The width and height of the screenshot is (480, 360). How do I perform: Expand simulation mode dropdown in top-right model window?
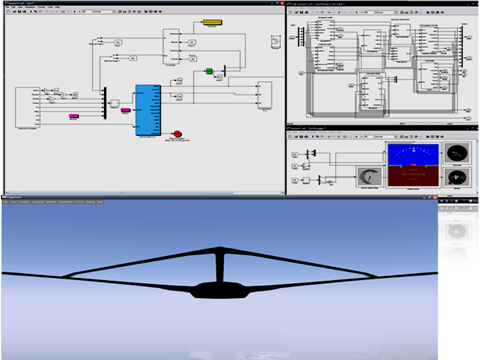coord(386,12)
